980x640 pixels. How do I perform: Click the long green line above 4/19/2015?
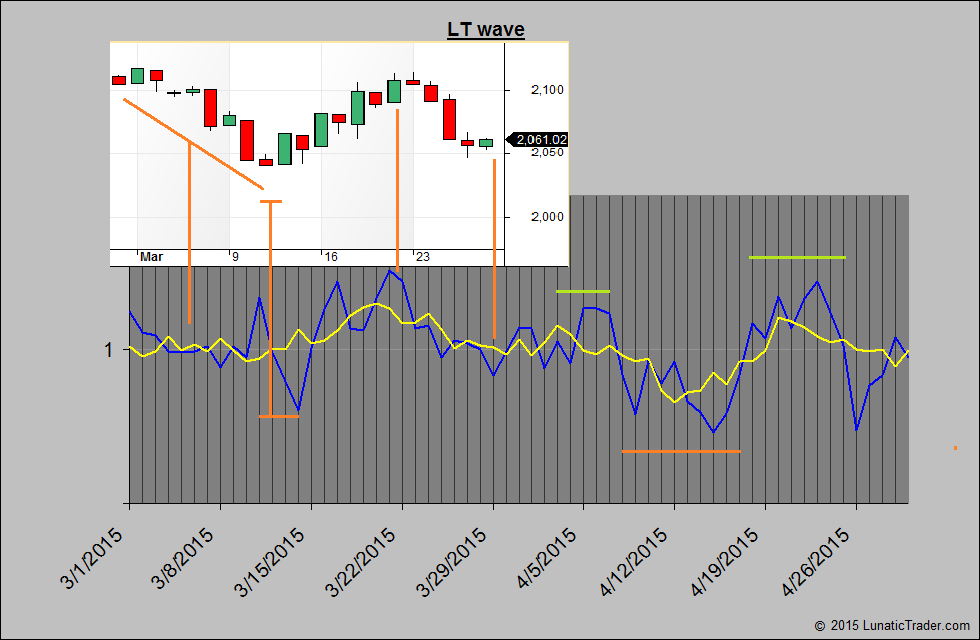coord(797,258)
